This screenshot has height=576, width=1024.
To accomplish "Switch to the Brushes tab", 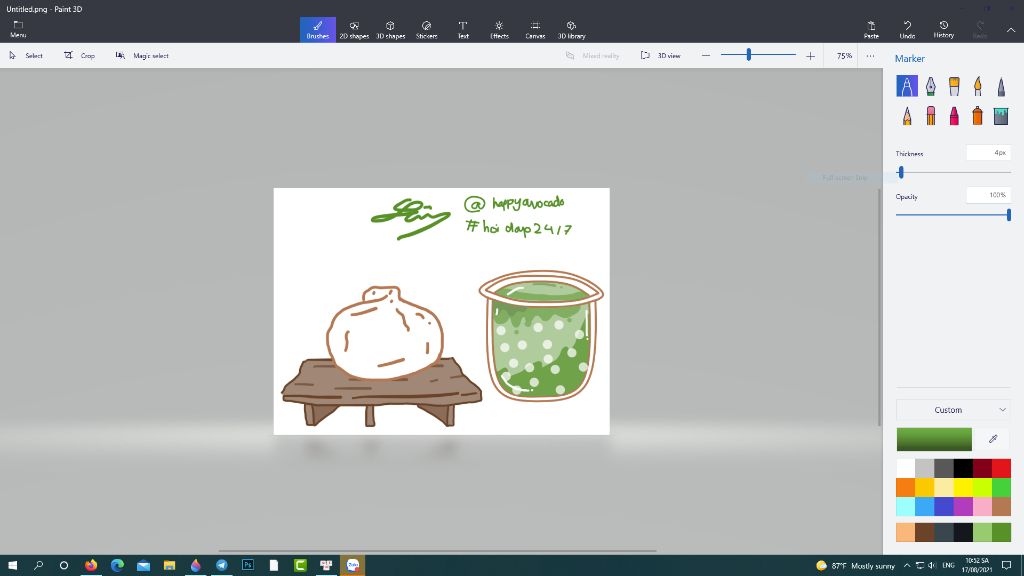I will coord(318,29).
